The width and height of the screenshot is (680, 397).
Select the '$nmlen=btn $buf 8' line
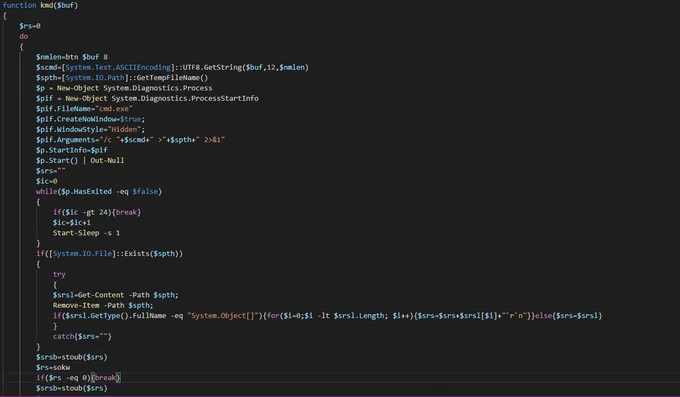(72, 57)
